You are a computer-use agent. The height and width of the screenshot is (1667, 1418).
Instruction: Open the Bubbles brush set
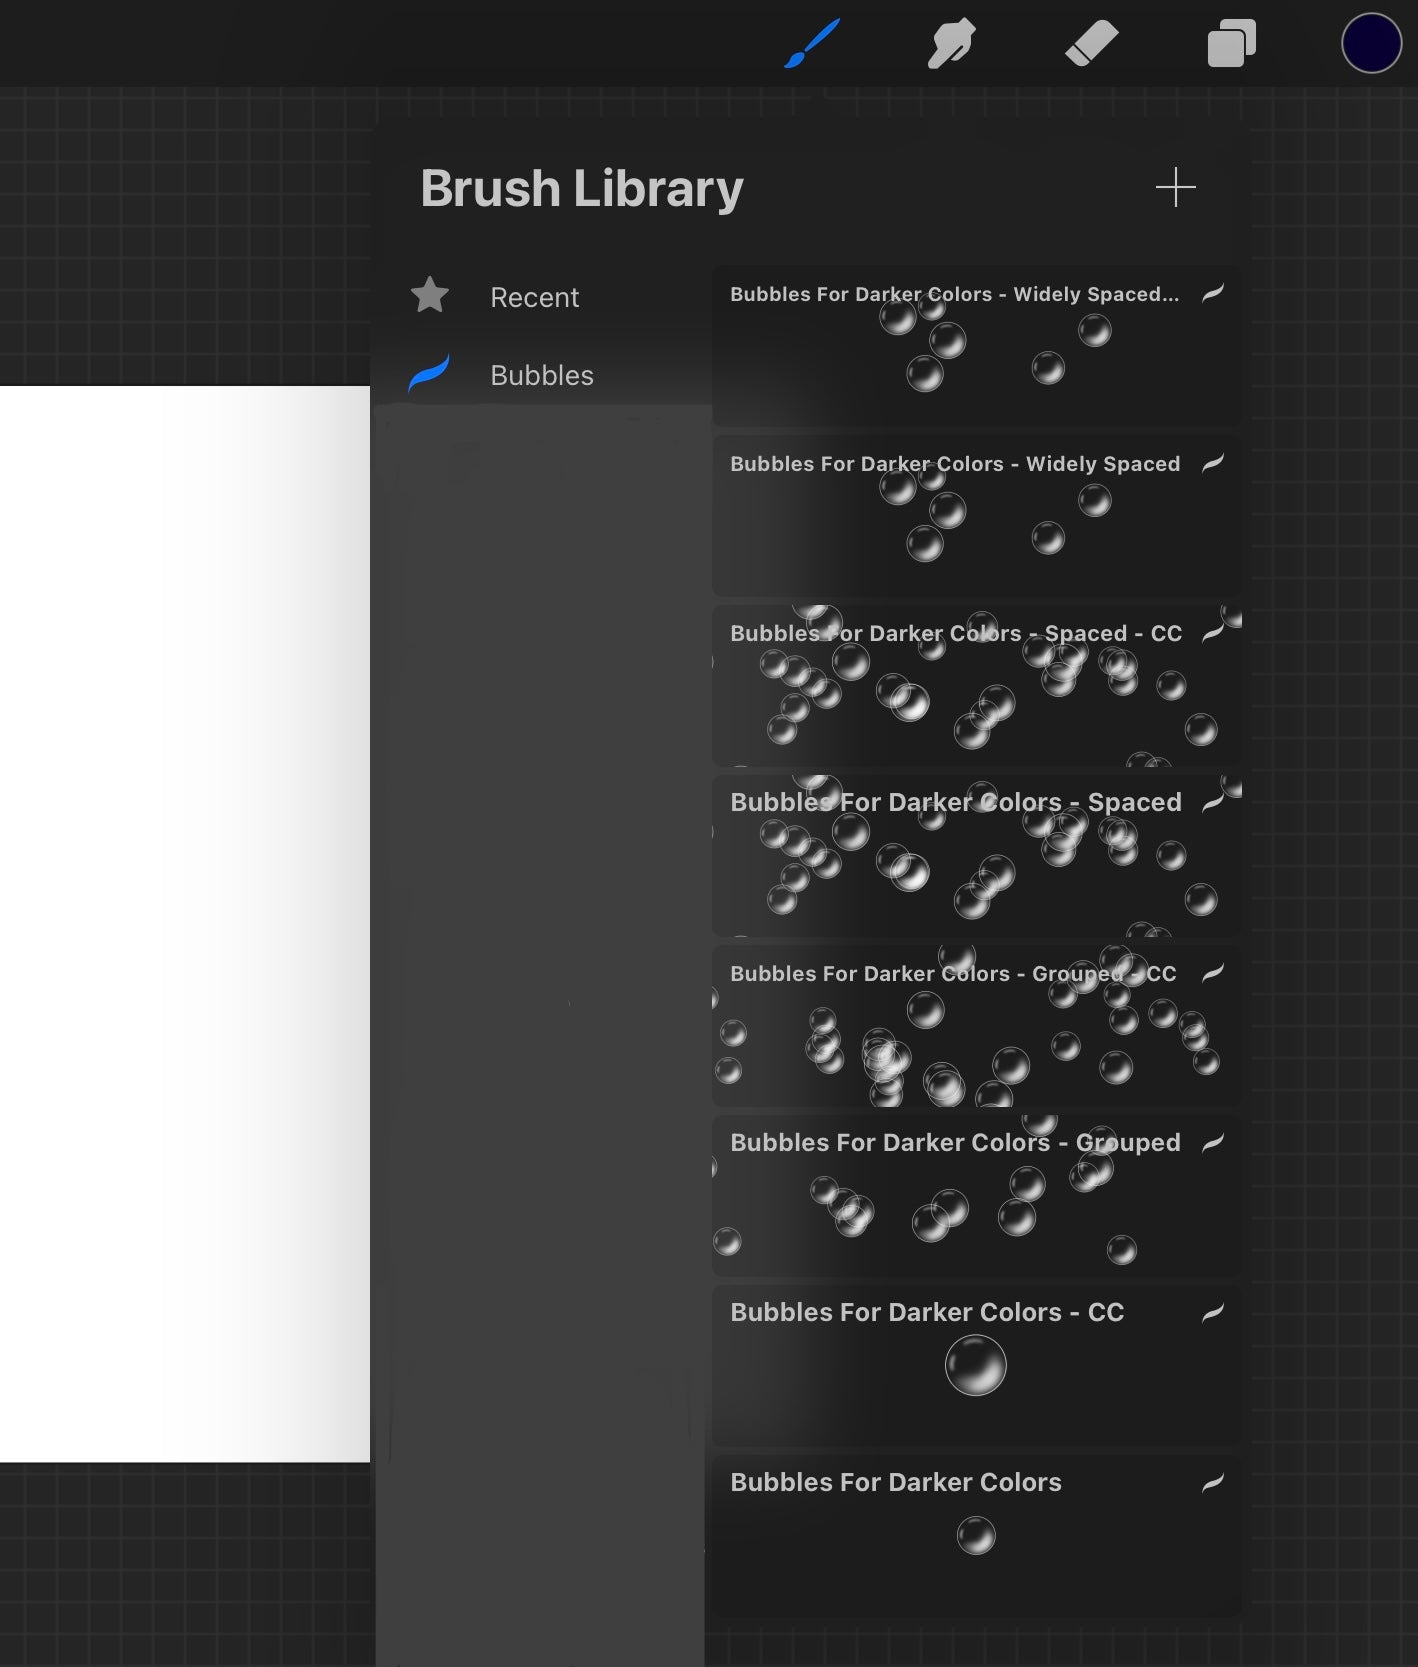click(541, 376)
